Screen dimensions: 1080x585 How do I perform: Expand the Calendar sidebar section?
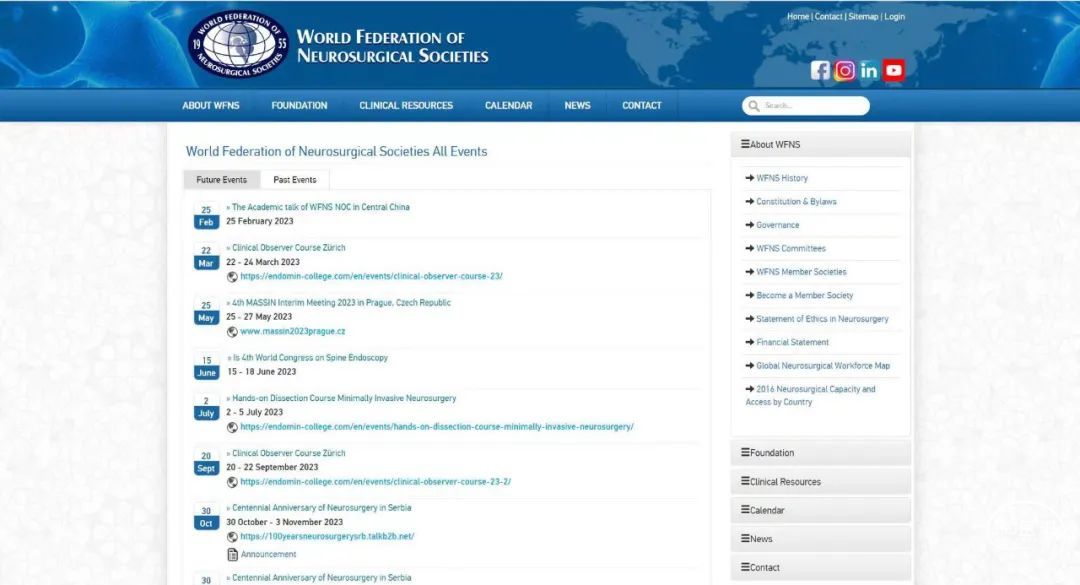[820, 510]
